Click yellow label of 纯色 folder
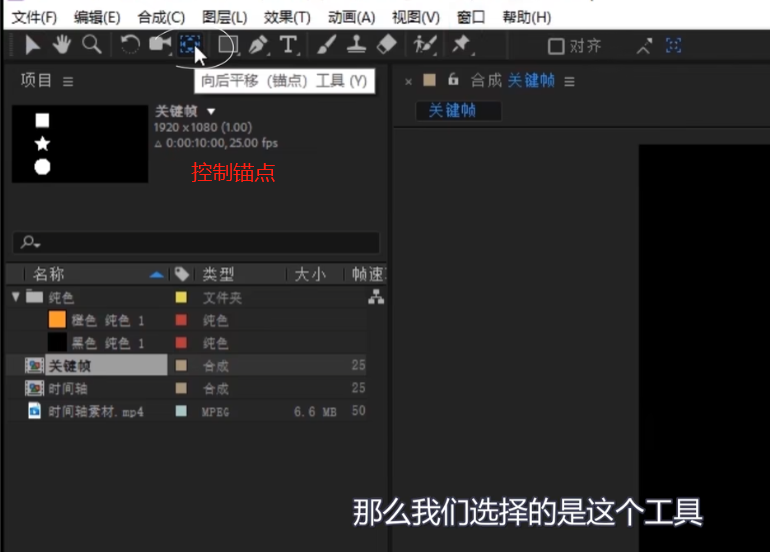The image size is (770, 552). (181, 297)
